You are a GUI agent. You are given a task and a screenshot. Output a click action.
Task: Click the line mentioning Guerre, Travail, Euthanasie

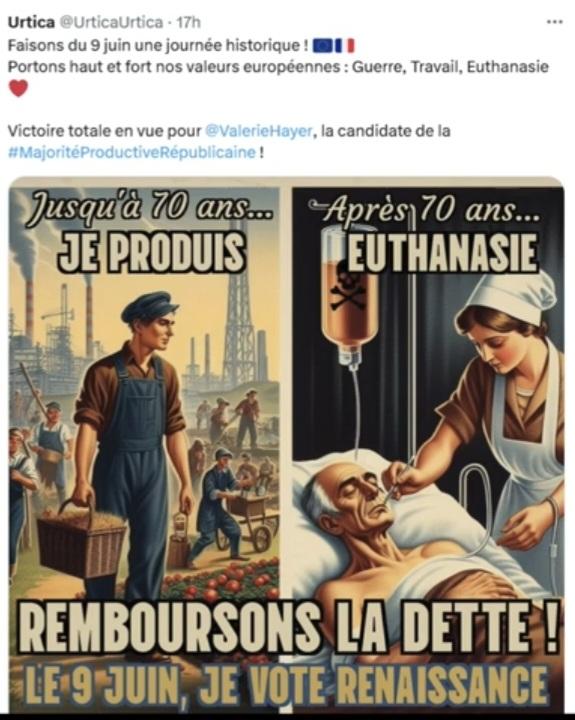pyautogui.click(x=278, y=67)
